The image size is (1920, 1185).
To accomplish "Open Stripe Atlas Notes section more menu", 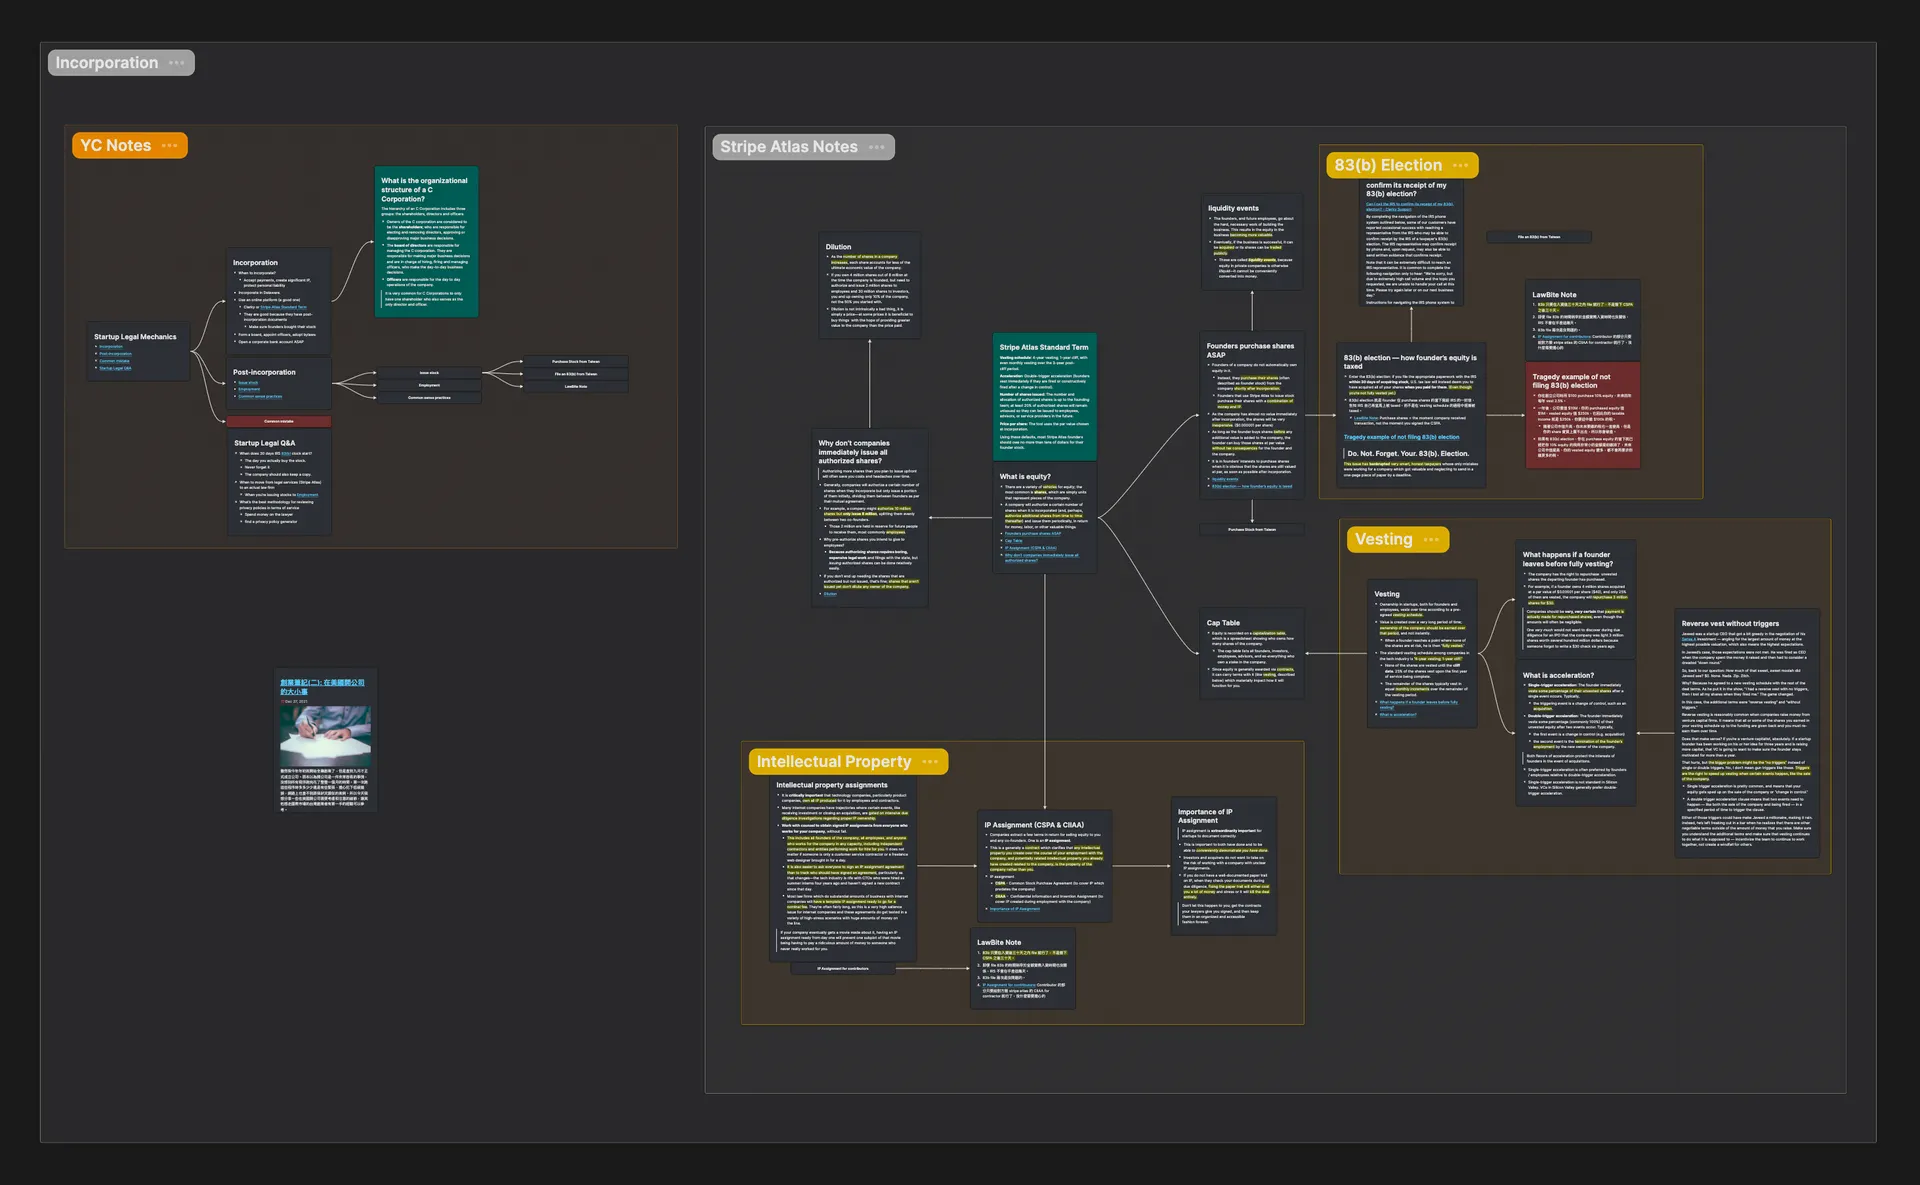I will coord(877,148).
